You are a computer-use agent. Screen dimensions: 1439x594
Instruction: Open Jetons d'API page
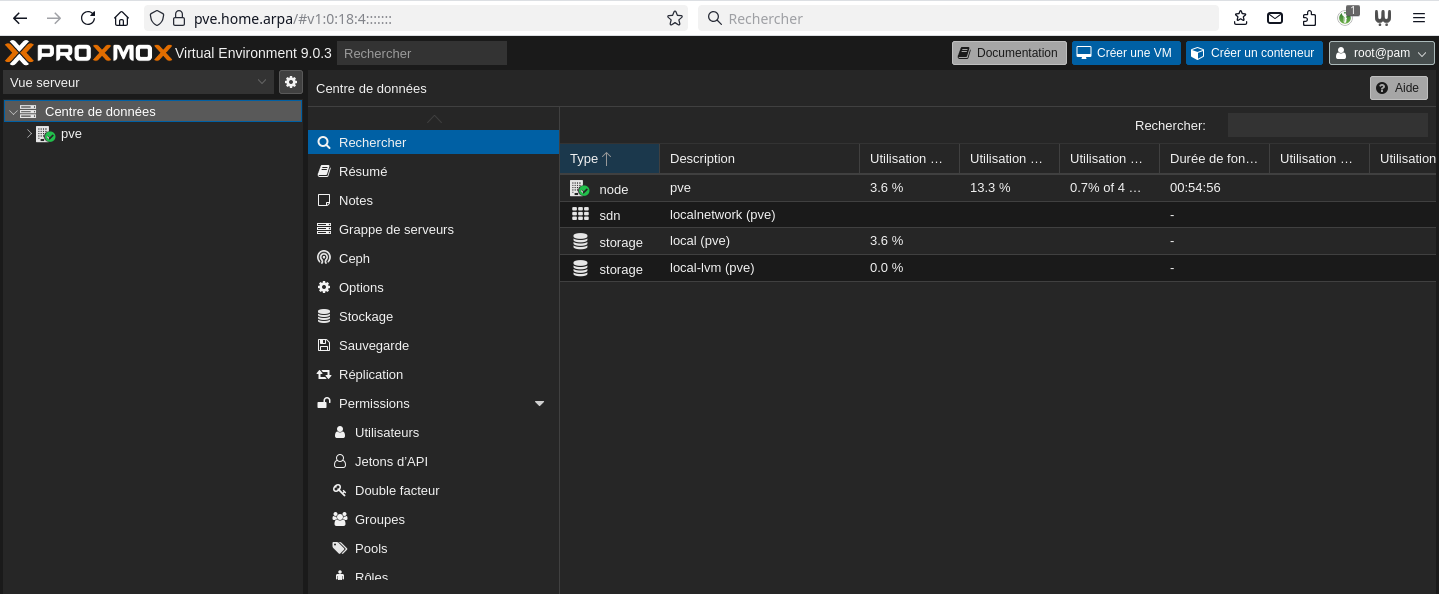coord(390,461)
